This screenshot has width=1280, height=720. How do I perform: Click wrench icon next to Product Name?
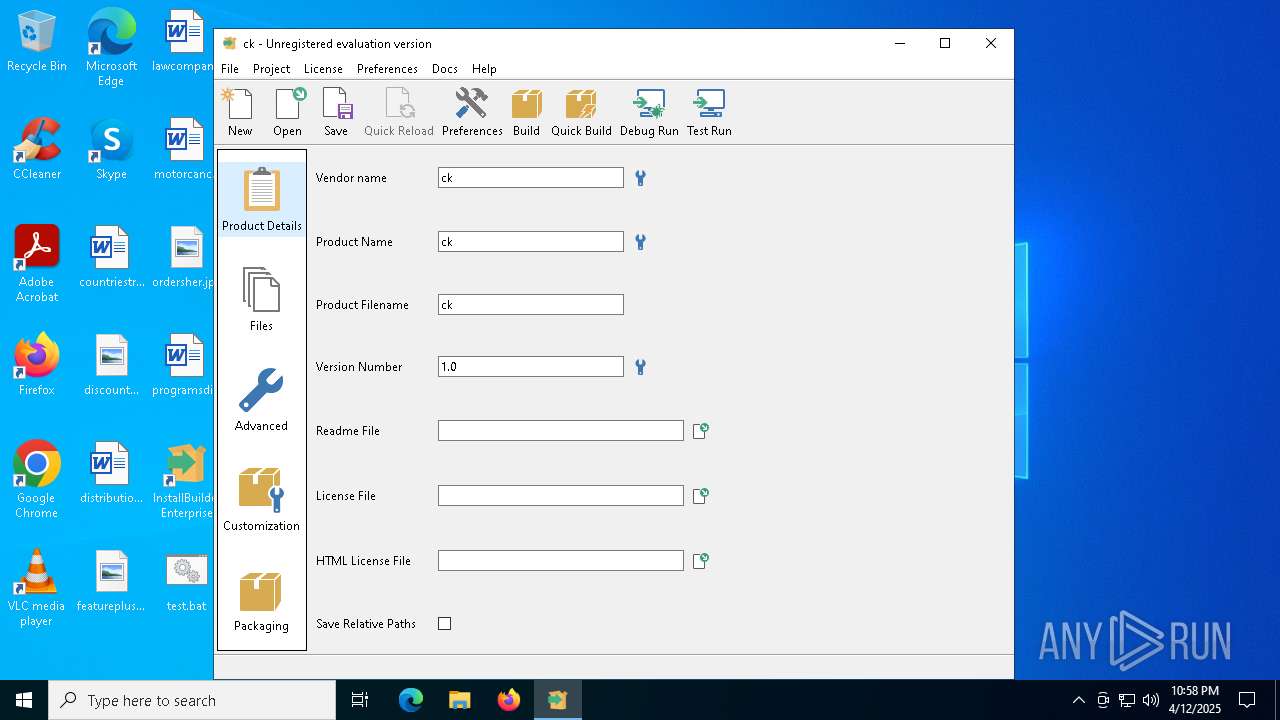[640, 242]
